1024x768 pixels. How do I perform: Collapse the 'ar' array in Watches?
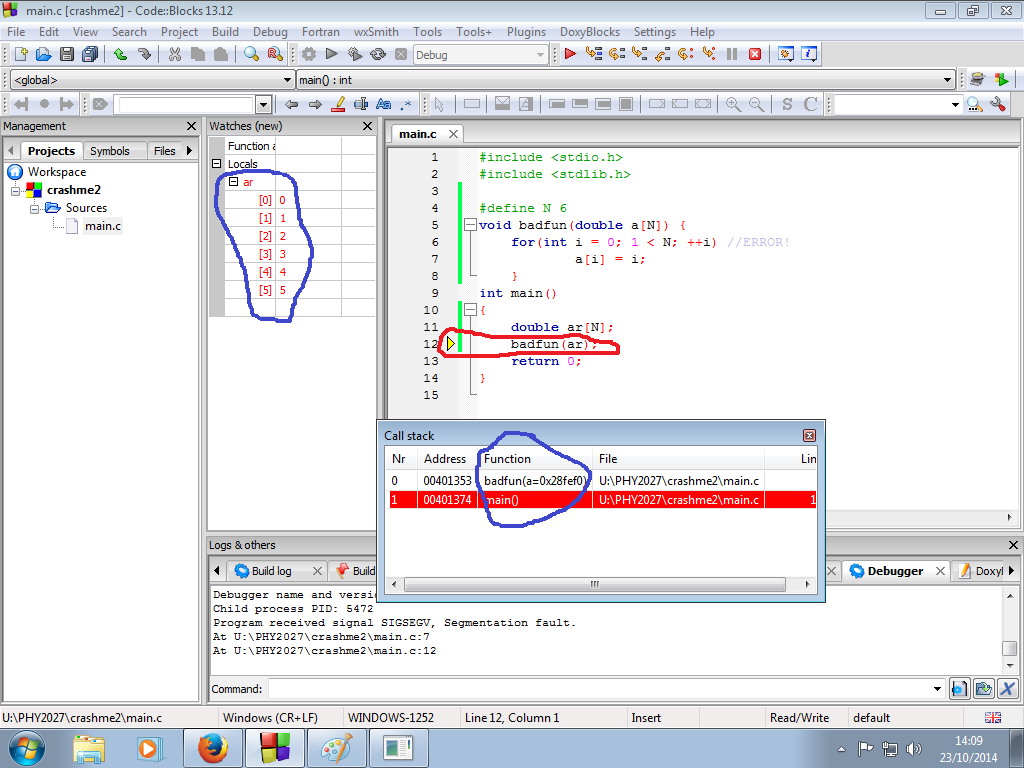point(233,182)
